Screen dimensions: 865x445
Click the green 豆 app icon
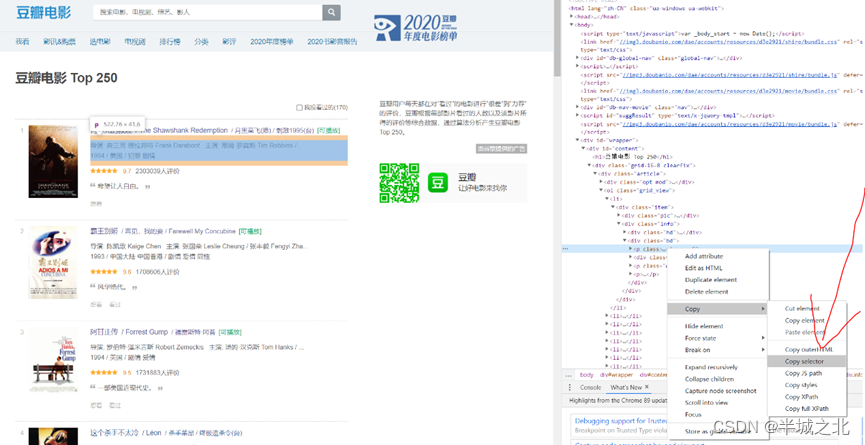pos(439,183)
